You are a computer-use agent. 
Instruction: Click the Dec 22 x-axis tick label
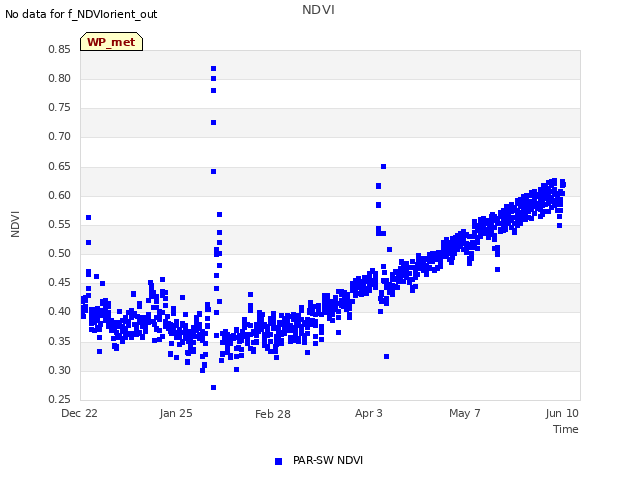(80, 413)
